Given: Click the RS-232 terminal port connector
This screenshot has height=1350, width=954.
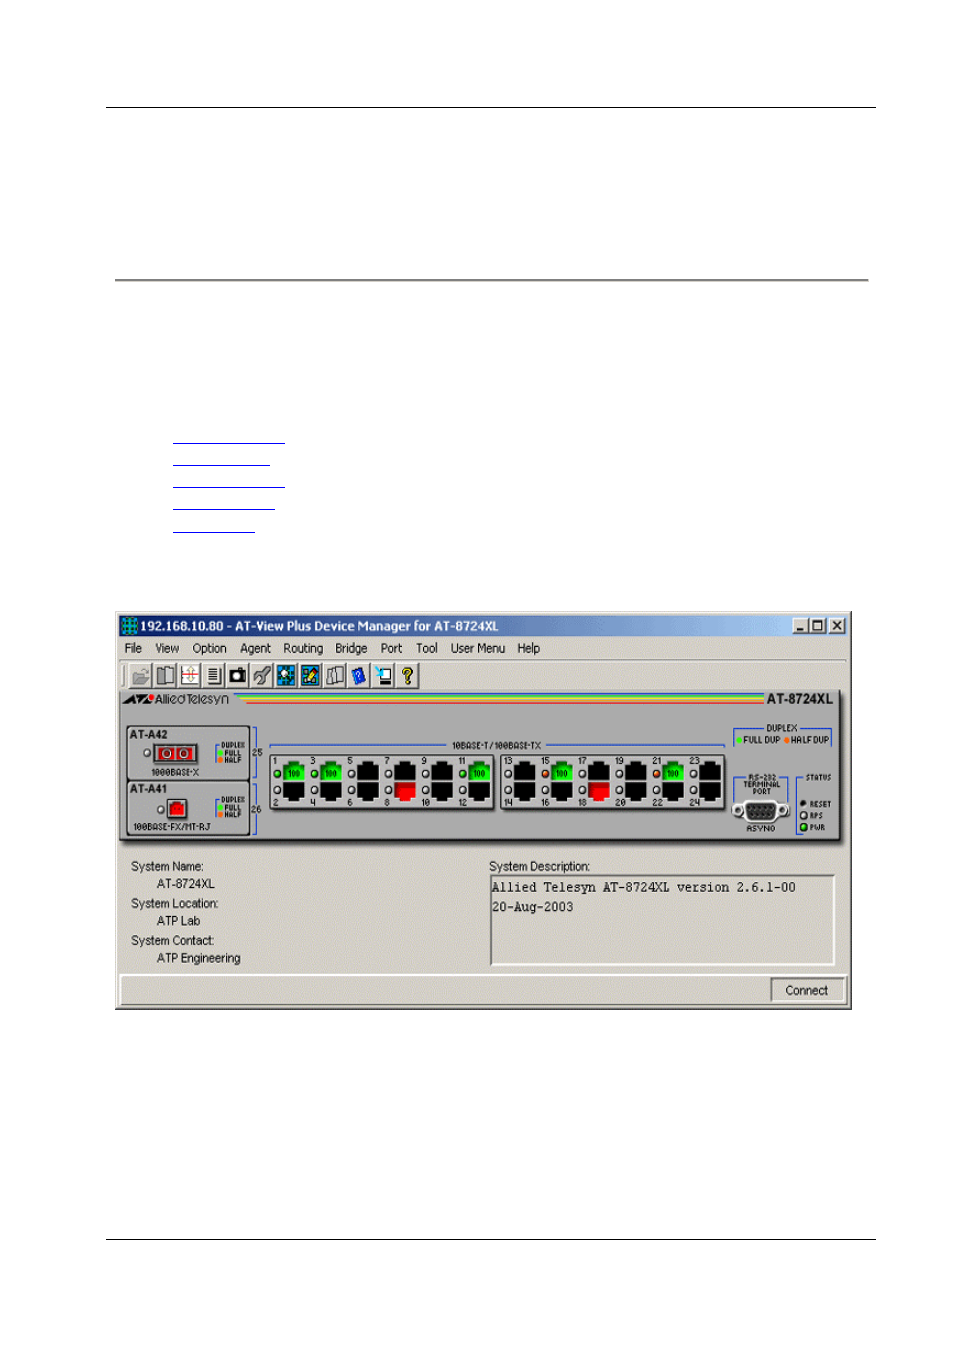Looking at the screenshot, I should 761,811.
